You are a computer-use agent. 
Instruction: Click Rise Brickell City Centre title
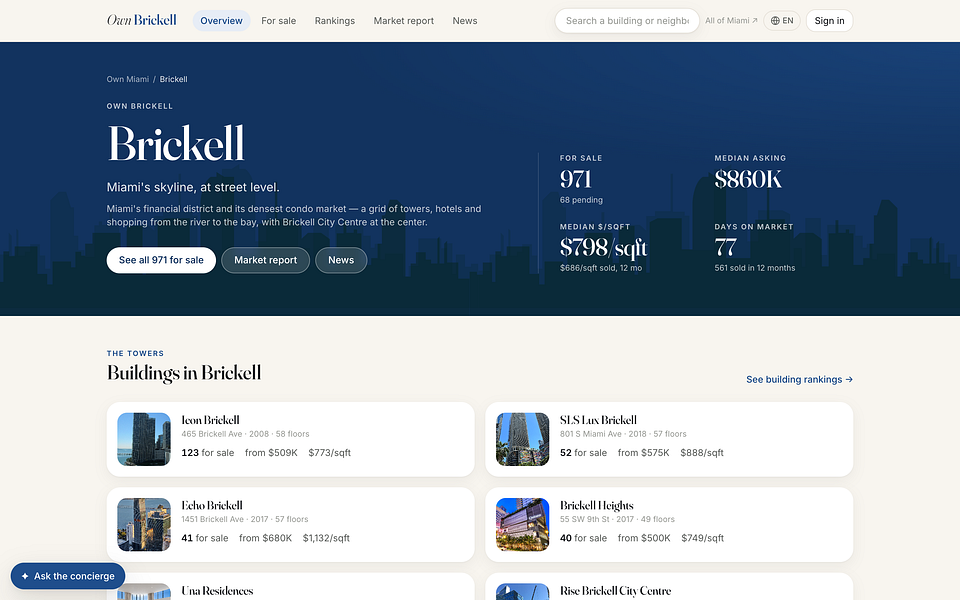click(x=615, y=591)
